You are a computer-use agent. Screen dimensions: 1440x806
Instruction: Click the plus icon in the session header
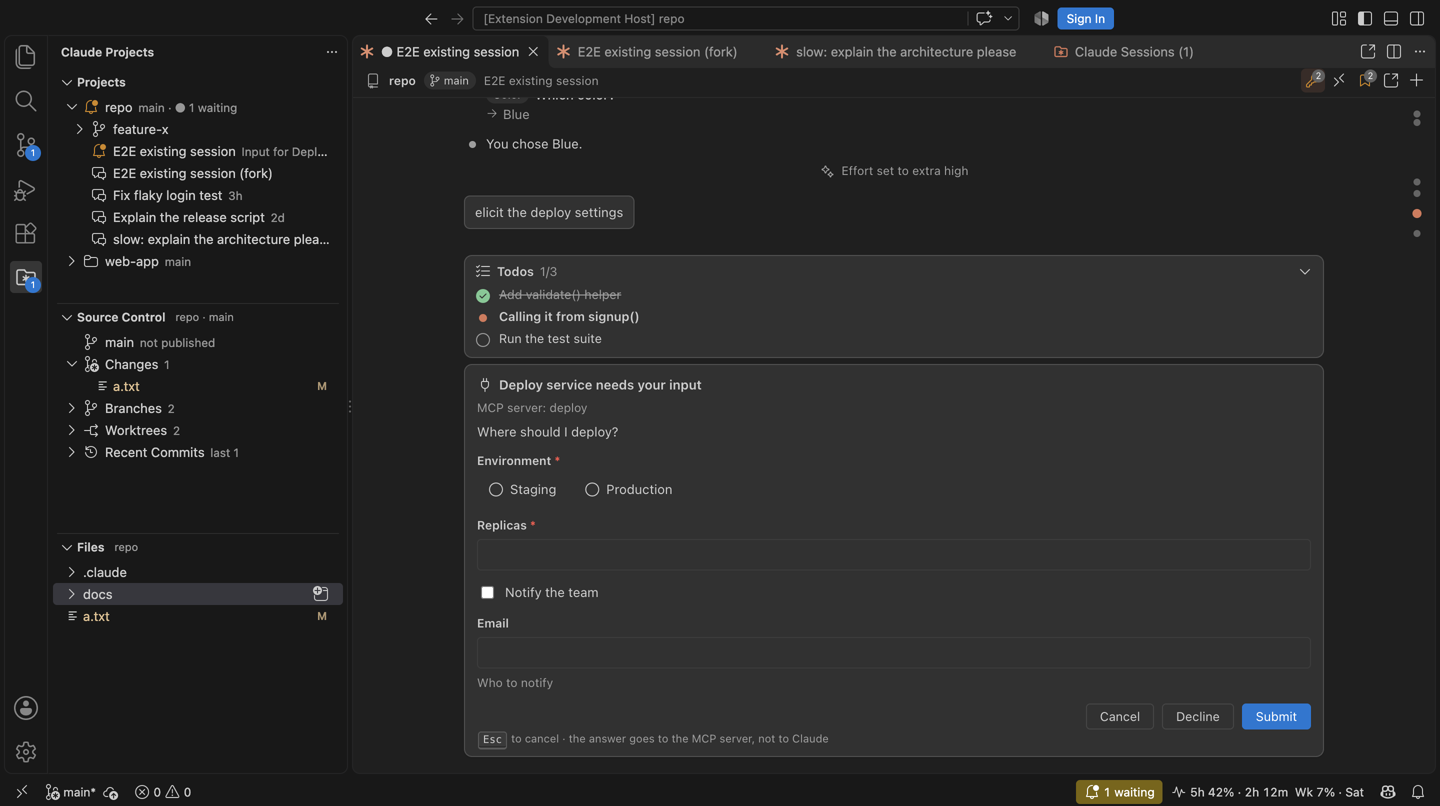pos(1417,81)
